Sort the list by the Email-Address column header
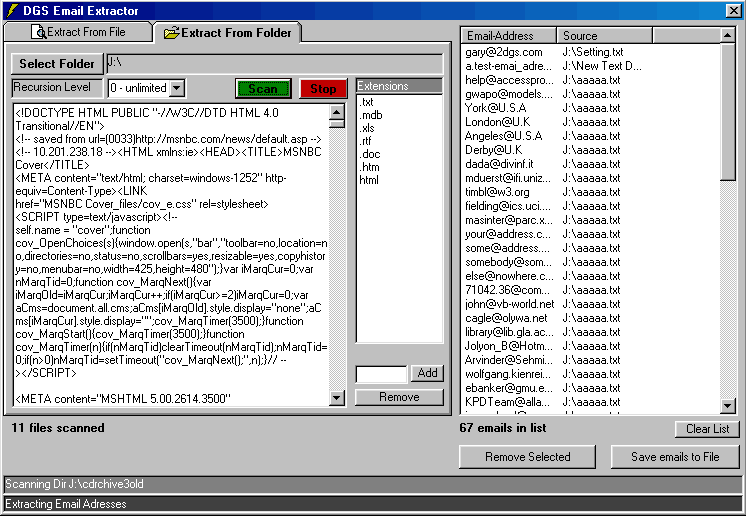The height and width of the screenshot is (516, 746). 508,36
